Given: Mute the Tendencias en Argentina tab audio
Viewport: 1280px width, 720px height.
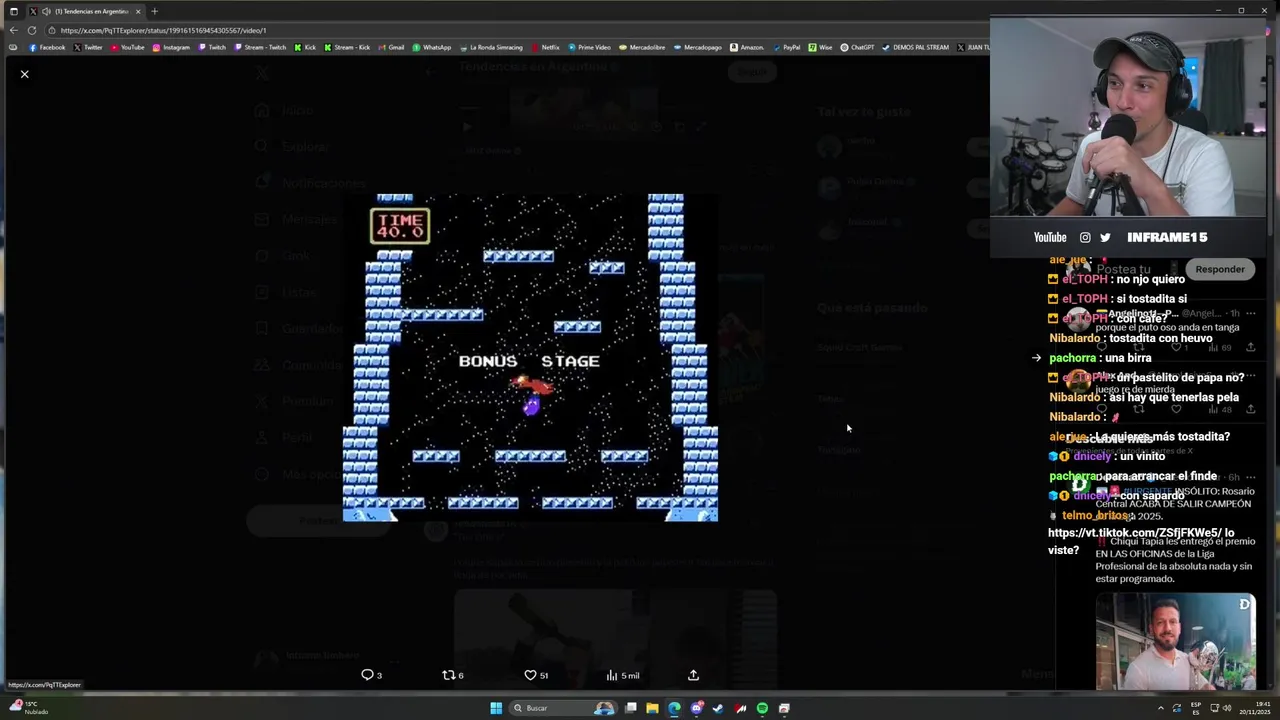Looking at the screenshot, I should click(46, 11).
